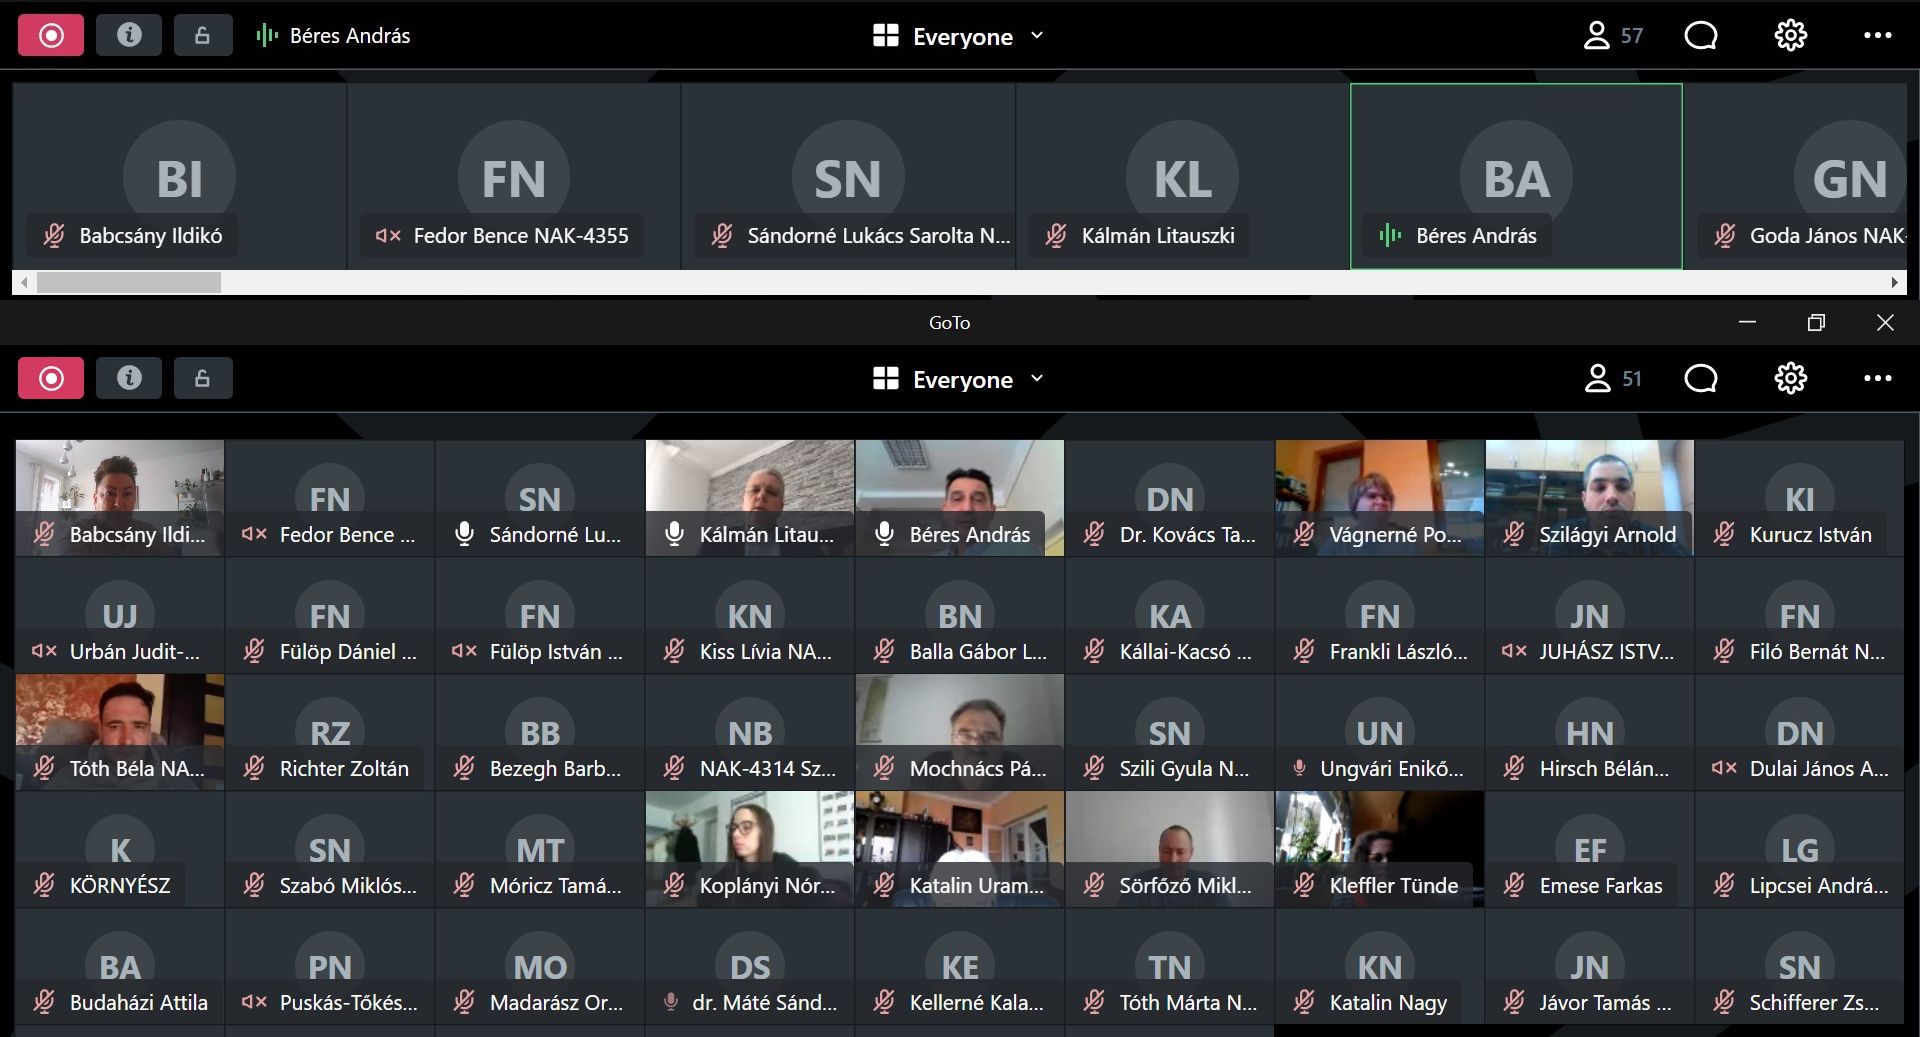Toggle Kálmán Litau... microphone in the grid

[x=674, y=534]
